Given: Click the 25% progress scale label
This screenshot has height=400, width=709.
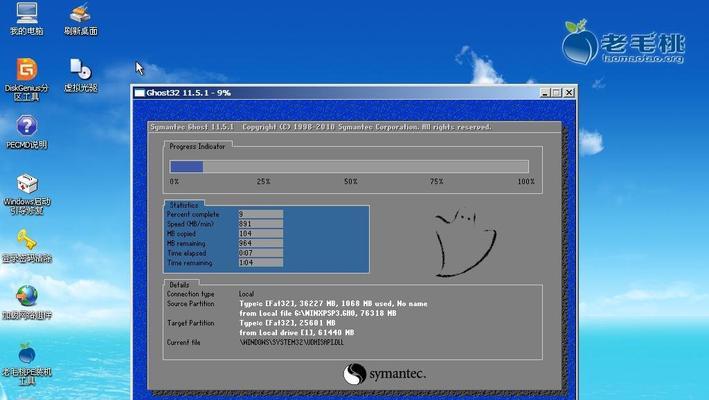Looking at the screenshot, I should point(264,181).
